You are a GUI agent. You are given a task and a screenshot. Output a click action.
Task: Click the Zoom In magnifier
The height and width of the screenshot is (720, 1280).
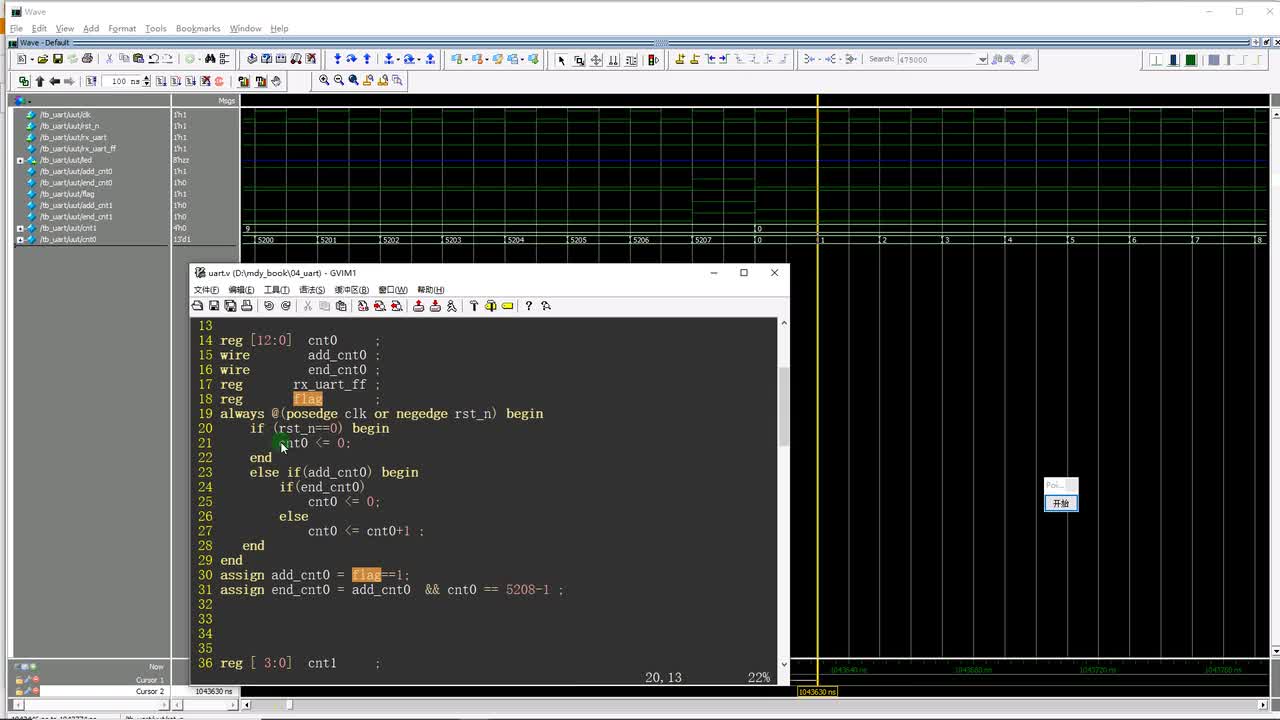(324, 81)
